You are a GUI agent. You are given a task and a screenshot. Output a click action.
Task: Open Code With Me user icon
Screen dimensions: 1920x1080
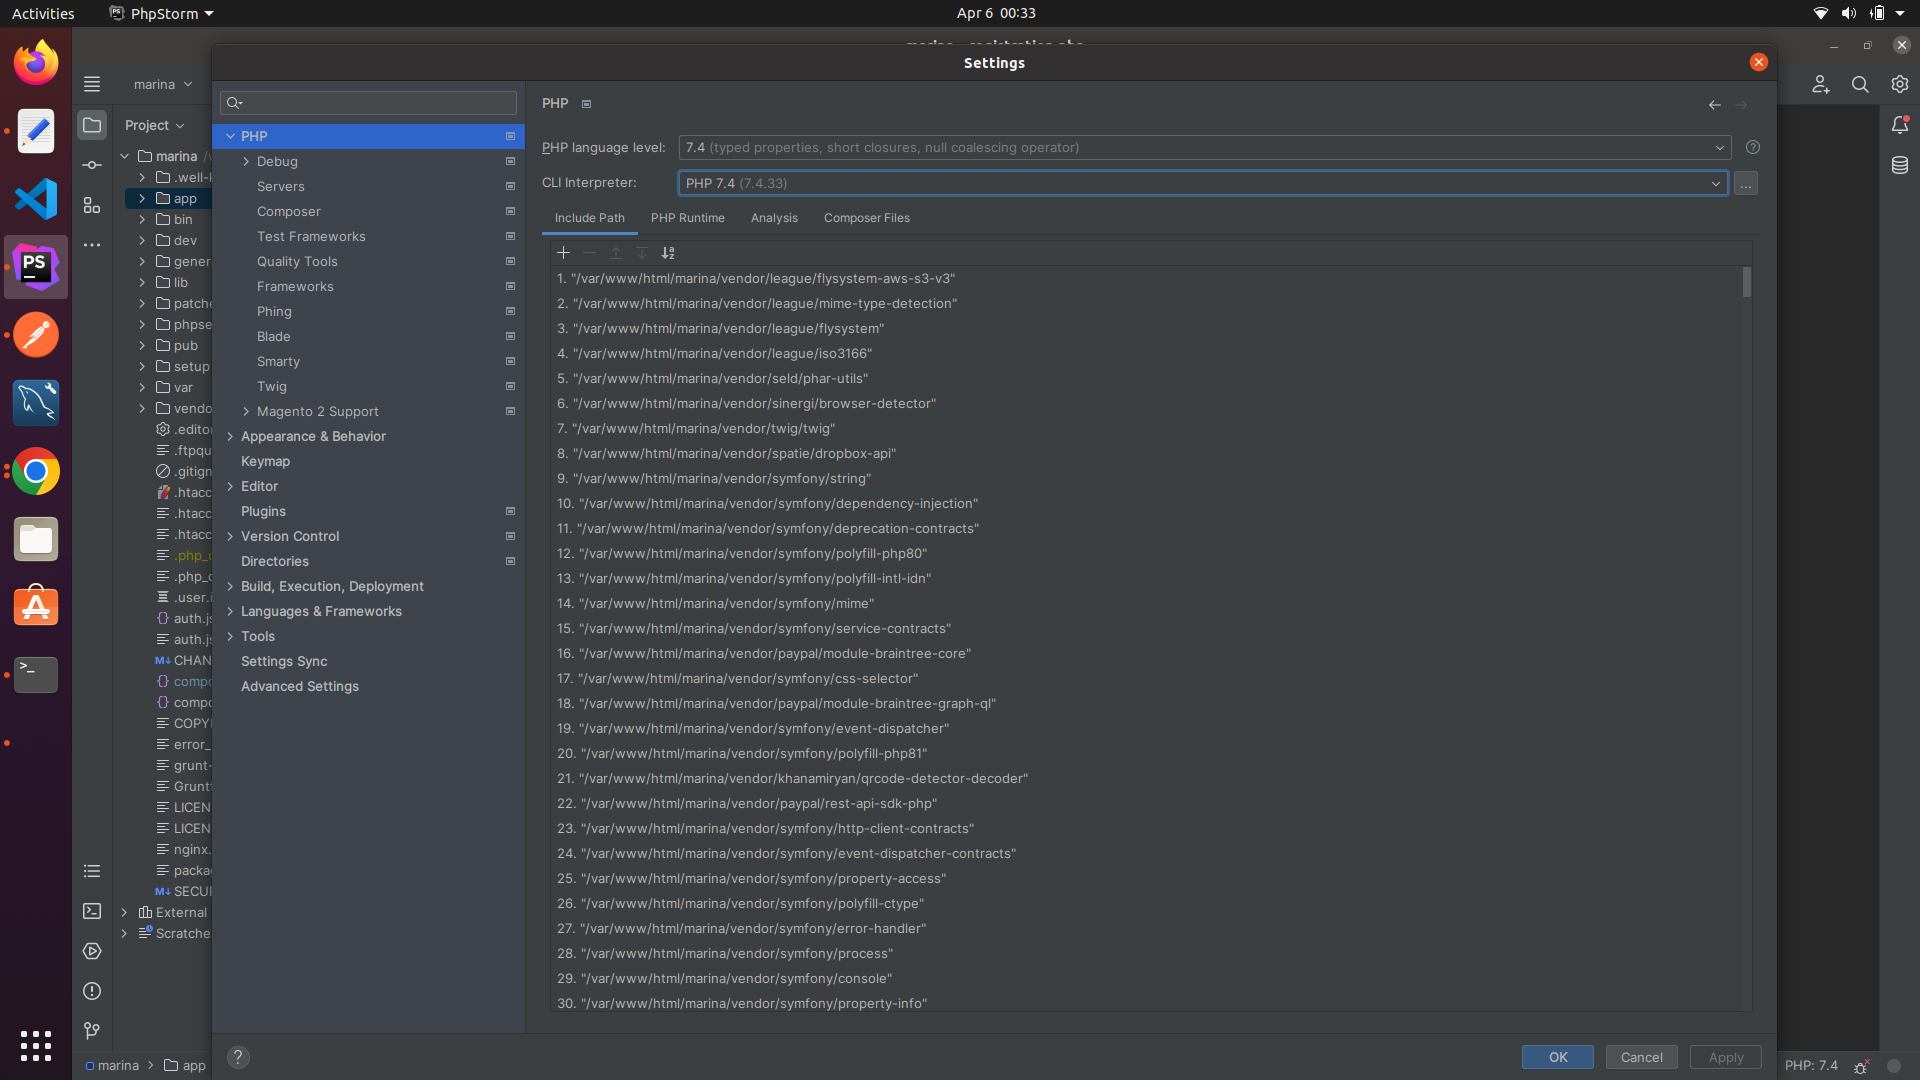[1821, 85]
